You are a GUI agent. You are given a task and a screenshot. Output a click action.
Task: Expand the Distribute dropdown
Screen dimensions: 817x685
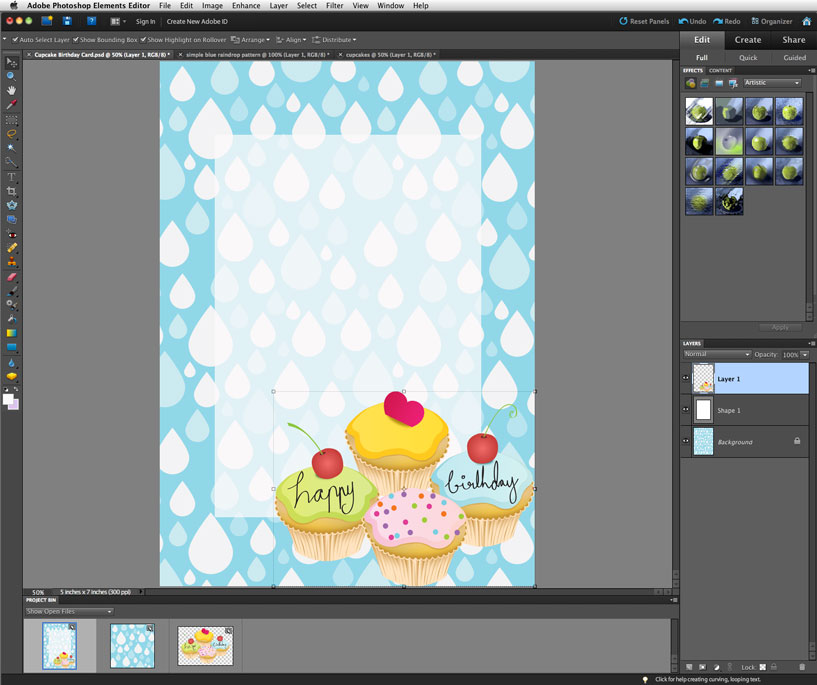click(x=334, y=40)
